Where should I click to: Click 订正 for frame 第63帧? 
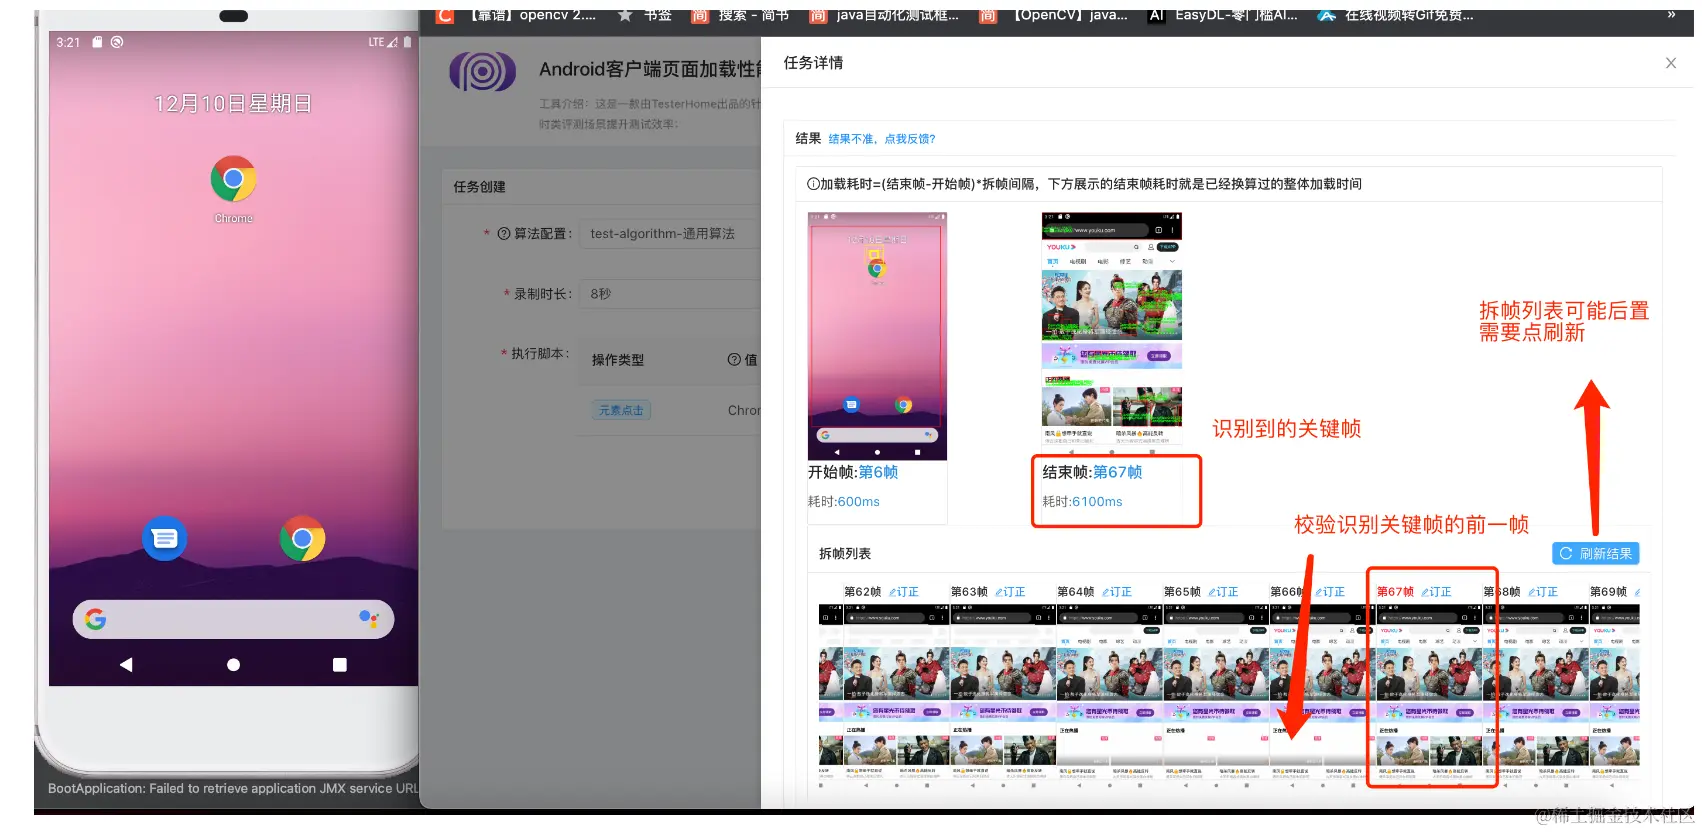coord(1010,592)
